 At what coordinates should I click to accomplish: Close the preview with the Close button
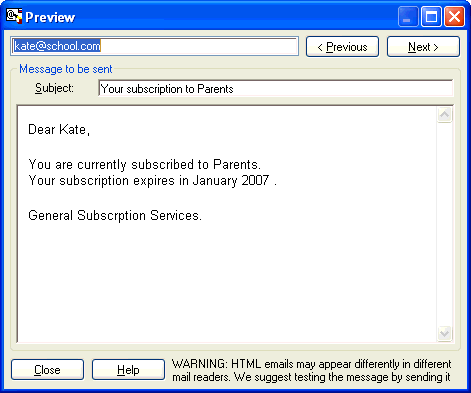pyautogui.click(x=47, y=369)
